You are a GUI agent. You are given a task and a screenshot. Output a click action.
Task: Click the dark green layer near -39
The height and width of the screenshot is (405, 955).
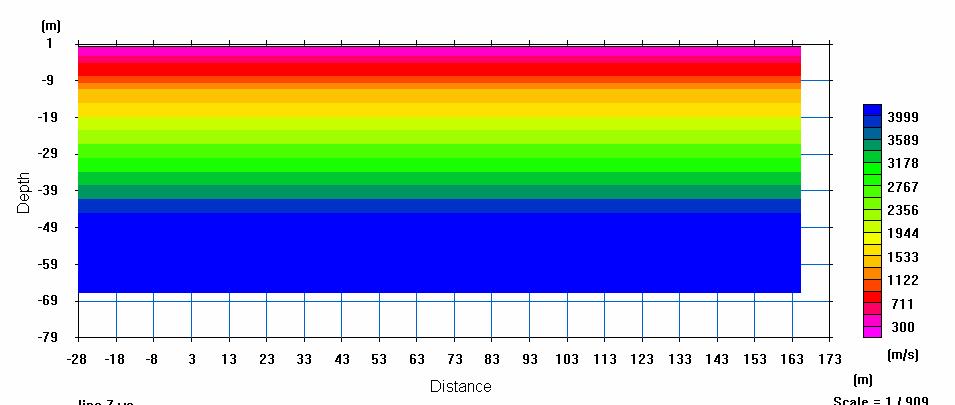439,192
